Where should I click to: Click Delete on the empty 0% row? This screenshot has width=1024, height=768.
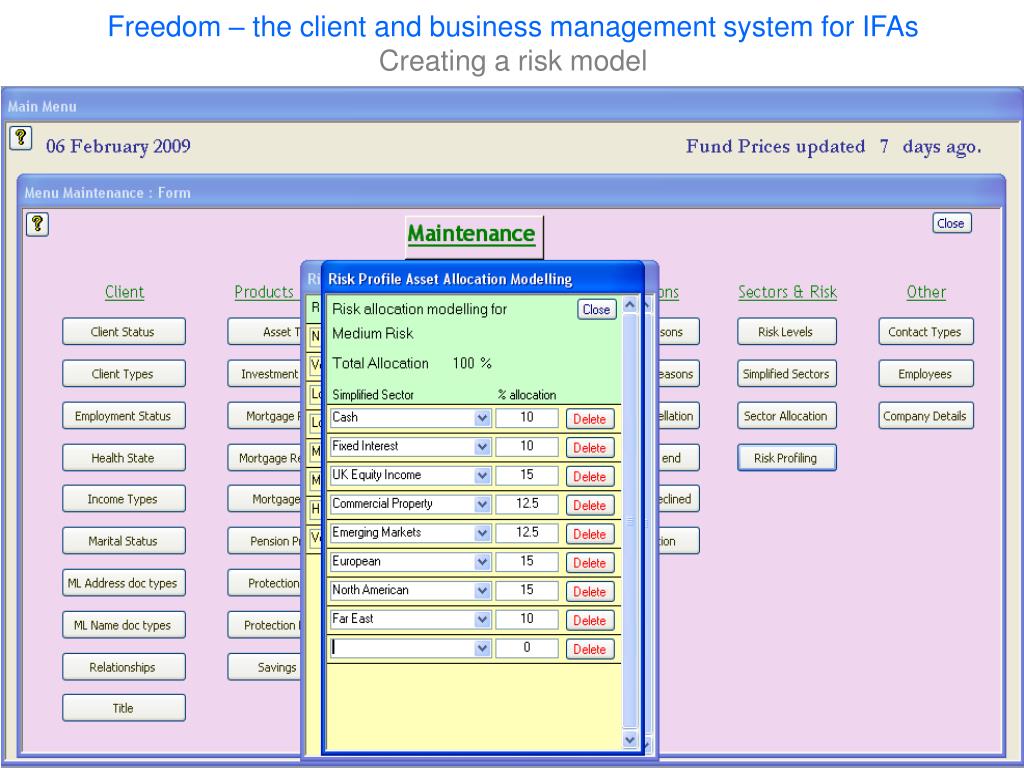590,648
